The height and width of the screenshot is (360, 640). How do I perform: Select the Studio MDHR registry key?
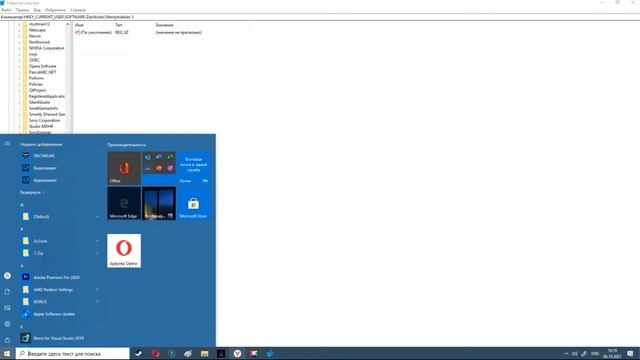click(41, 127)
